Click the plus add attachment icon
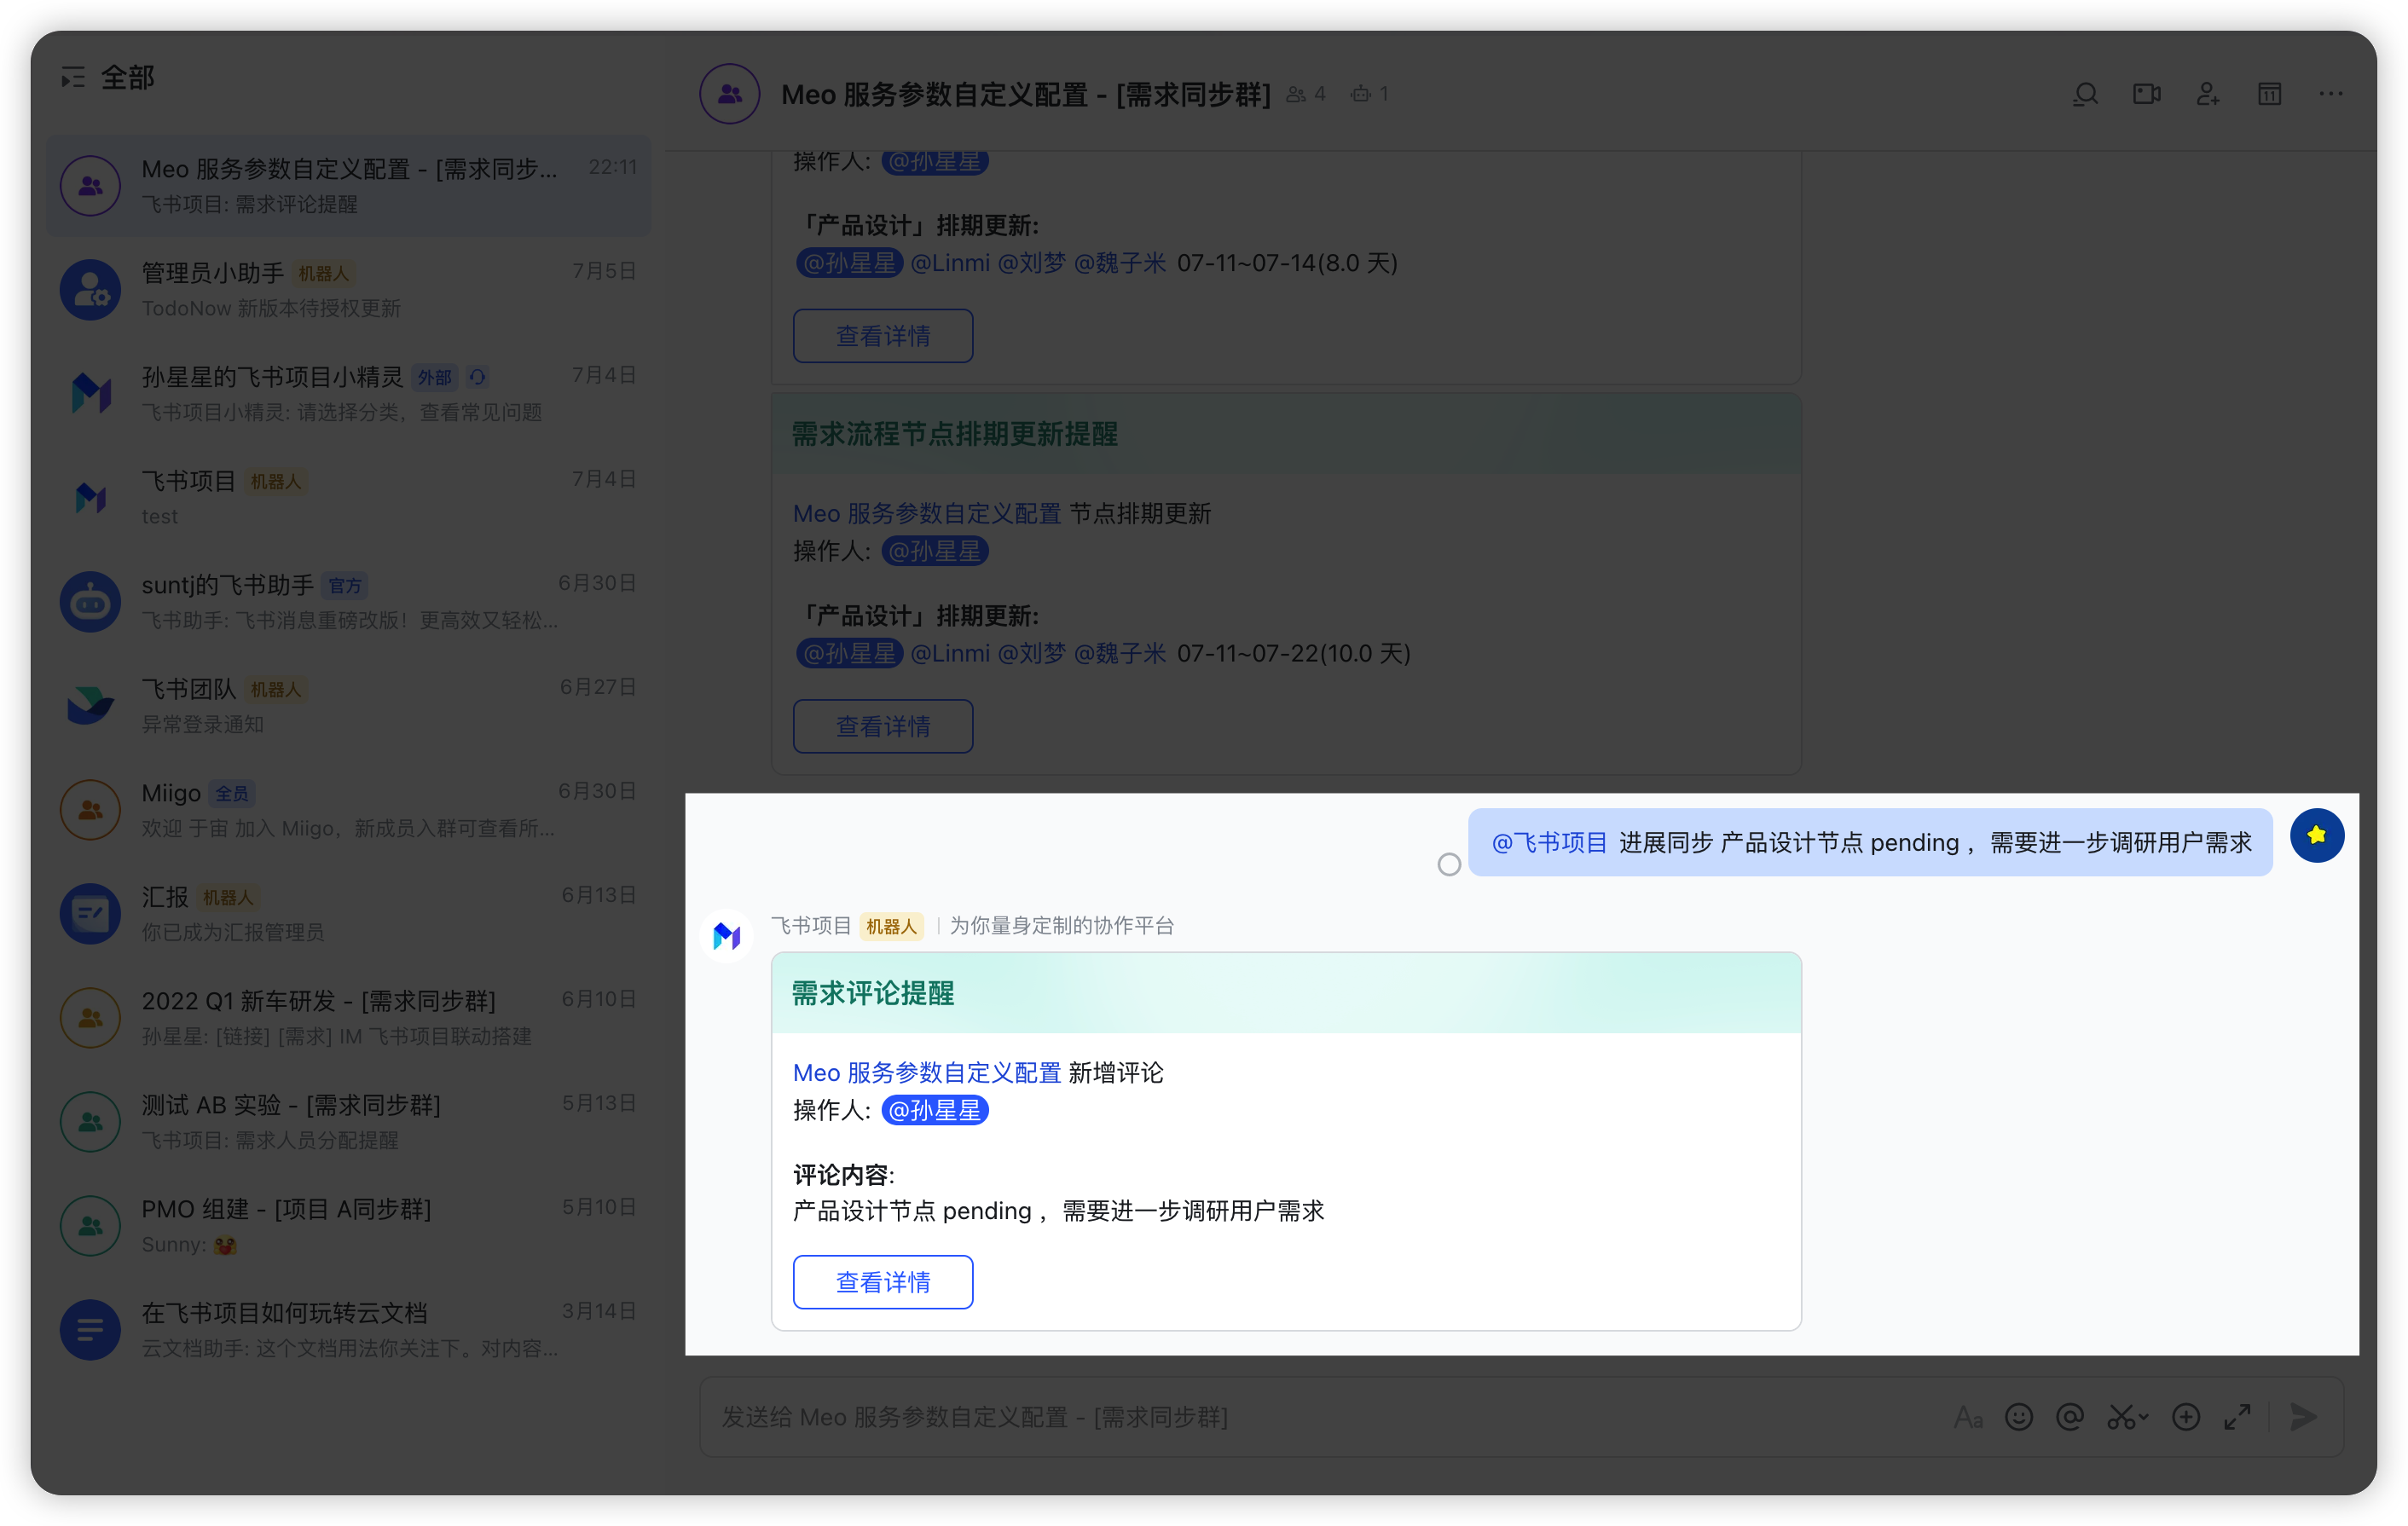 pyautogui.click(x=2186, y=1417)
